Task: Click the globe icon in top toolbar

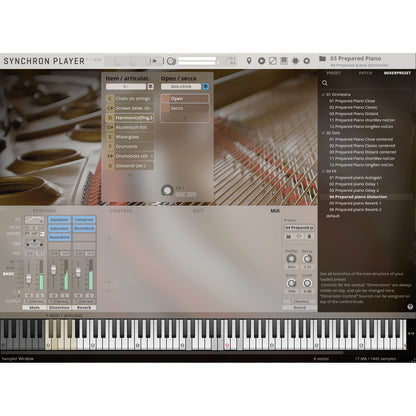Action: click(x=295, y=61)
